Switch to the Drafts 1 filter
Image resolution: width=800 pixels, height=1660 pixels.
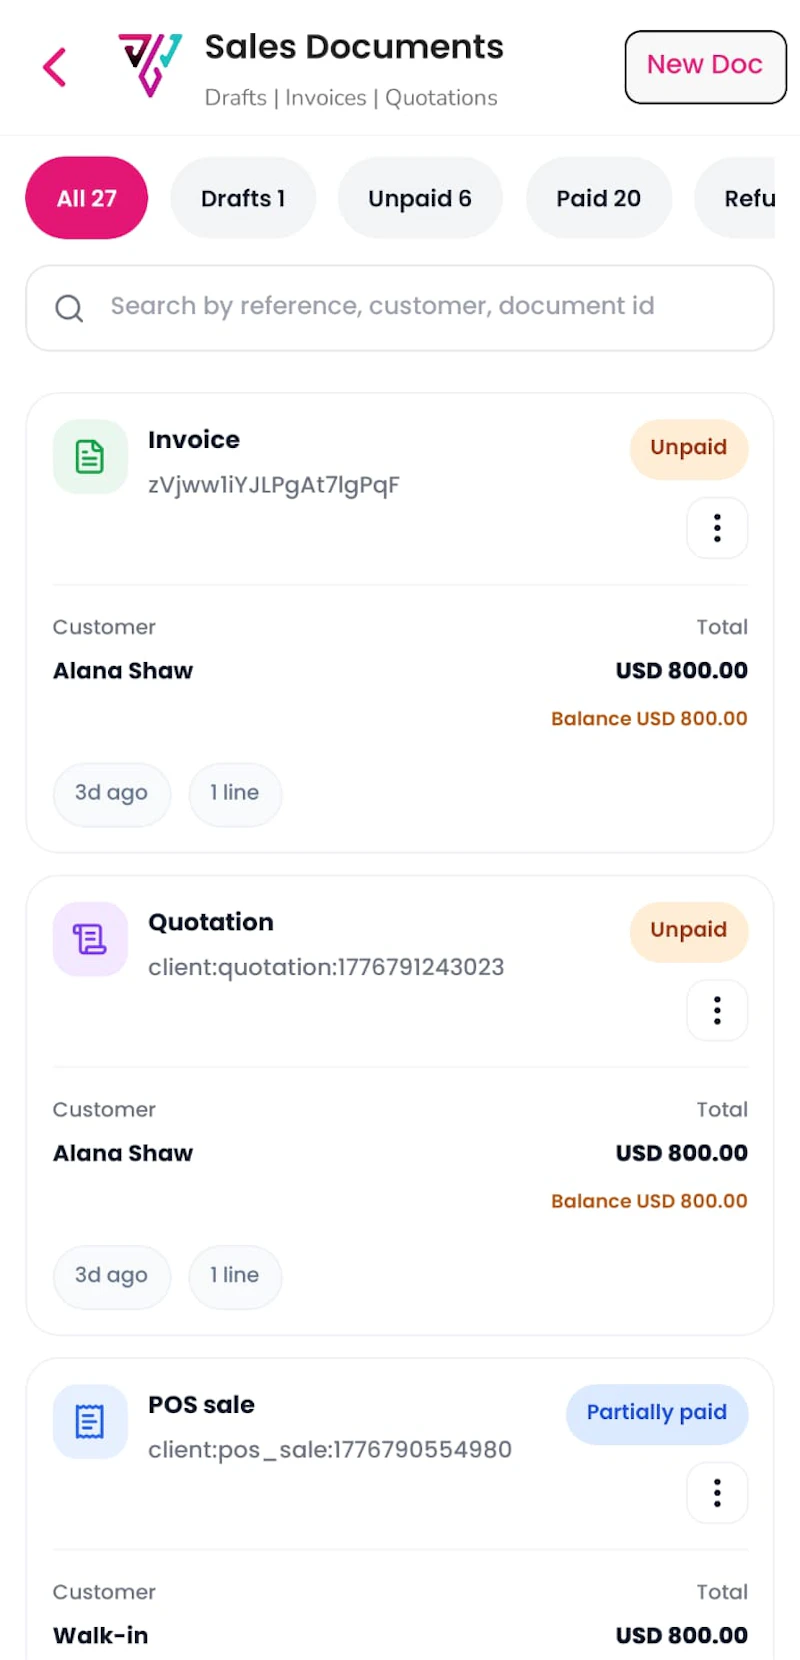point(243,198)
